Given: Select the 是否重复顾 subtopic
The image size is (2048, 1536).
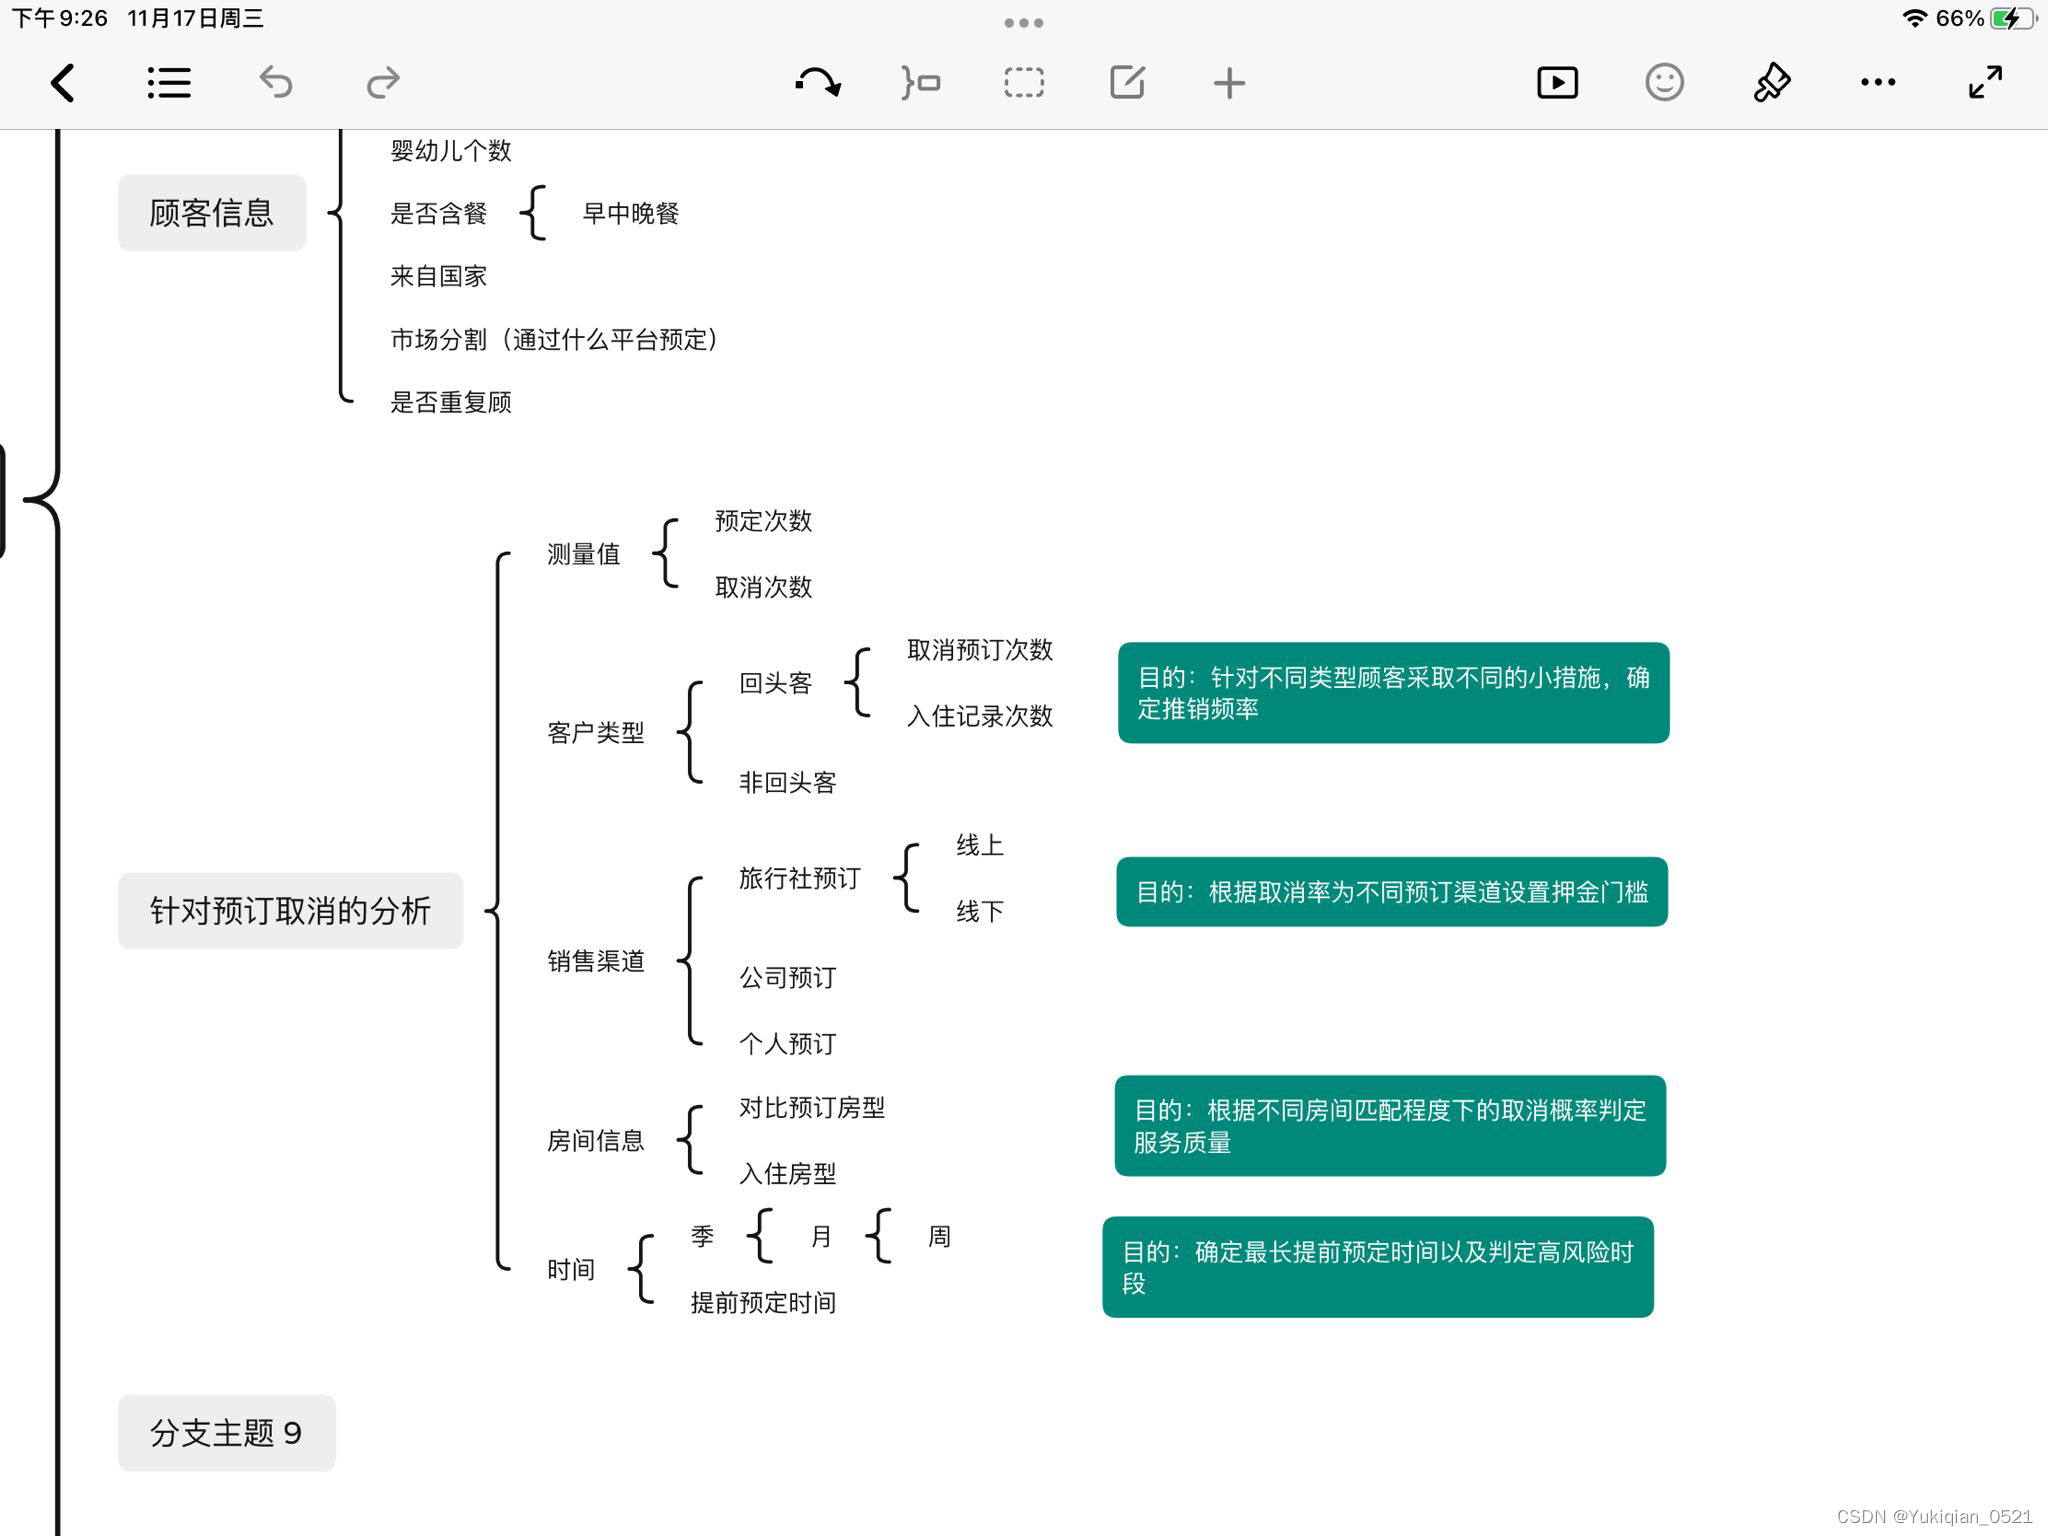Looking at the screenshot, I should (451, 402).
